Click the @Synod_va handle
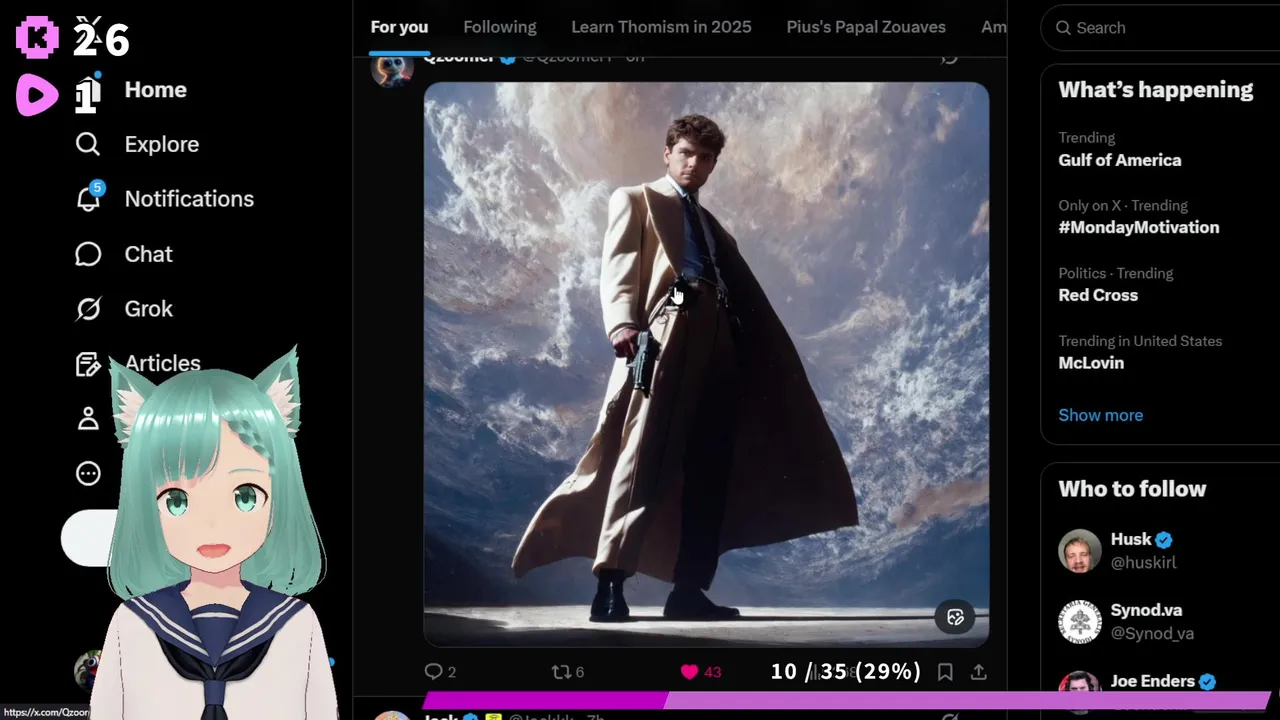Screen dimensions: 1280x720 1152,633
